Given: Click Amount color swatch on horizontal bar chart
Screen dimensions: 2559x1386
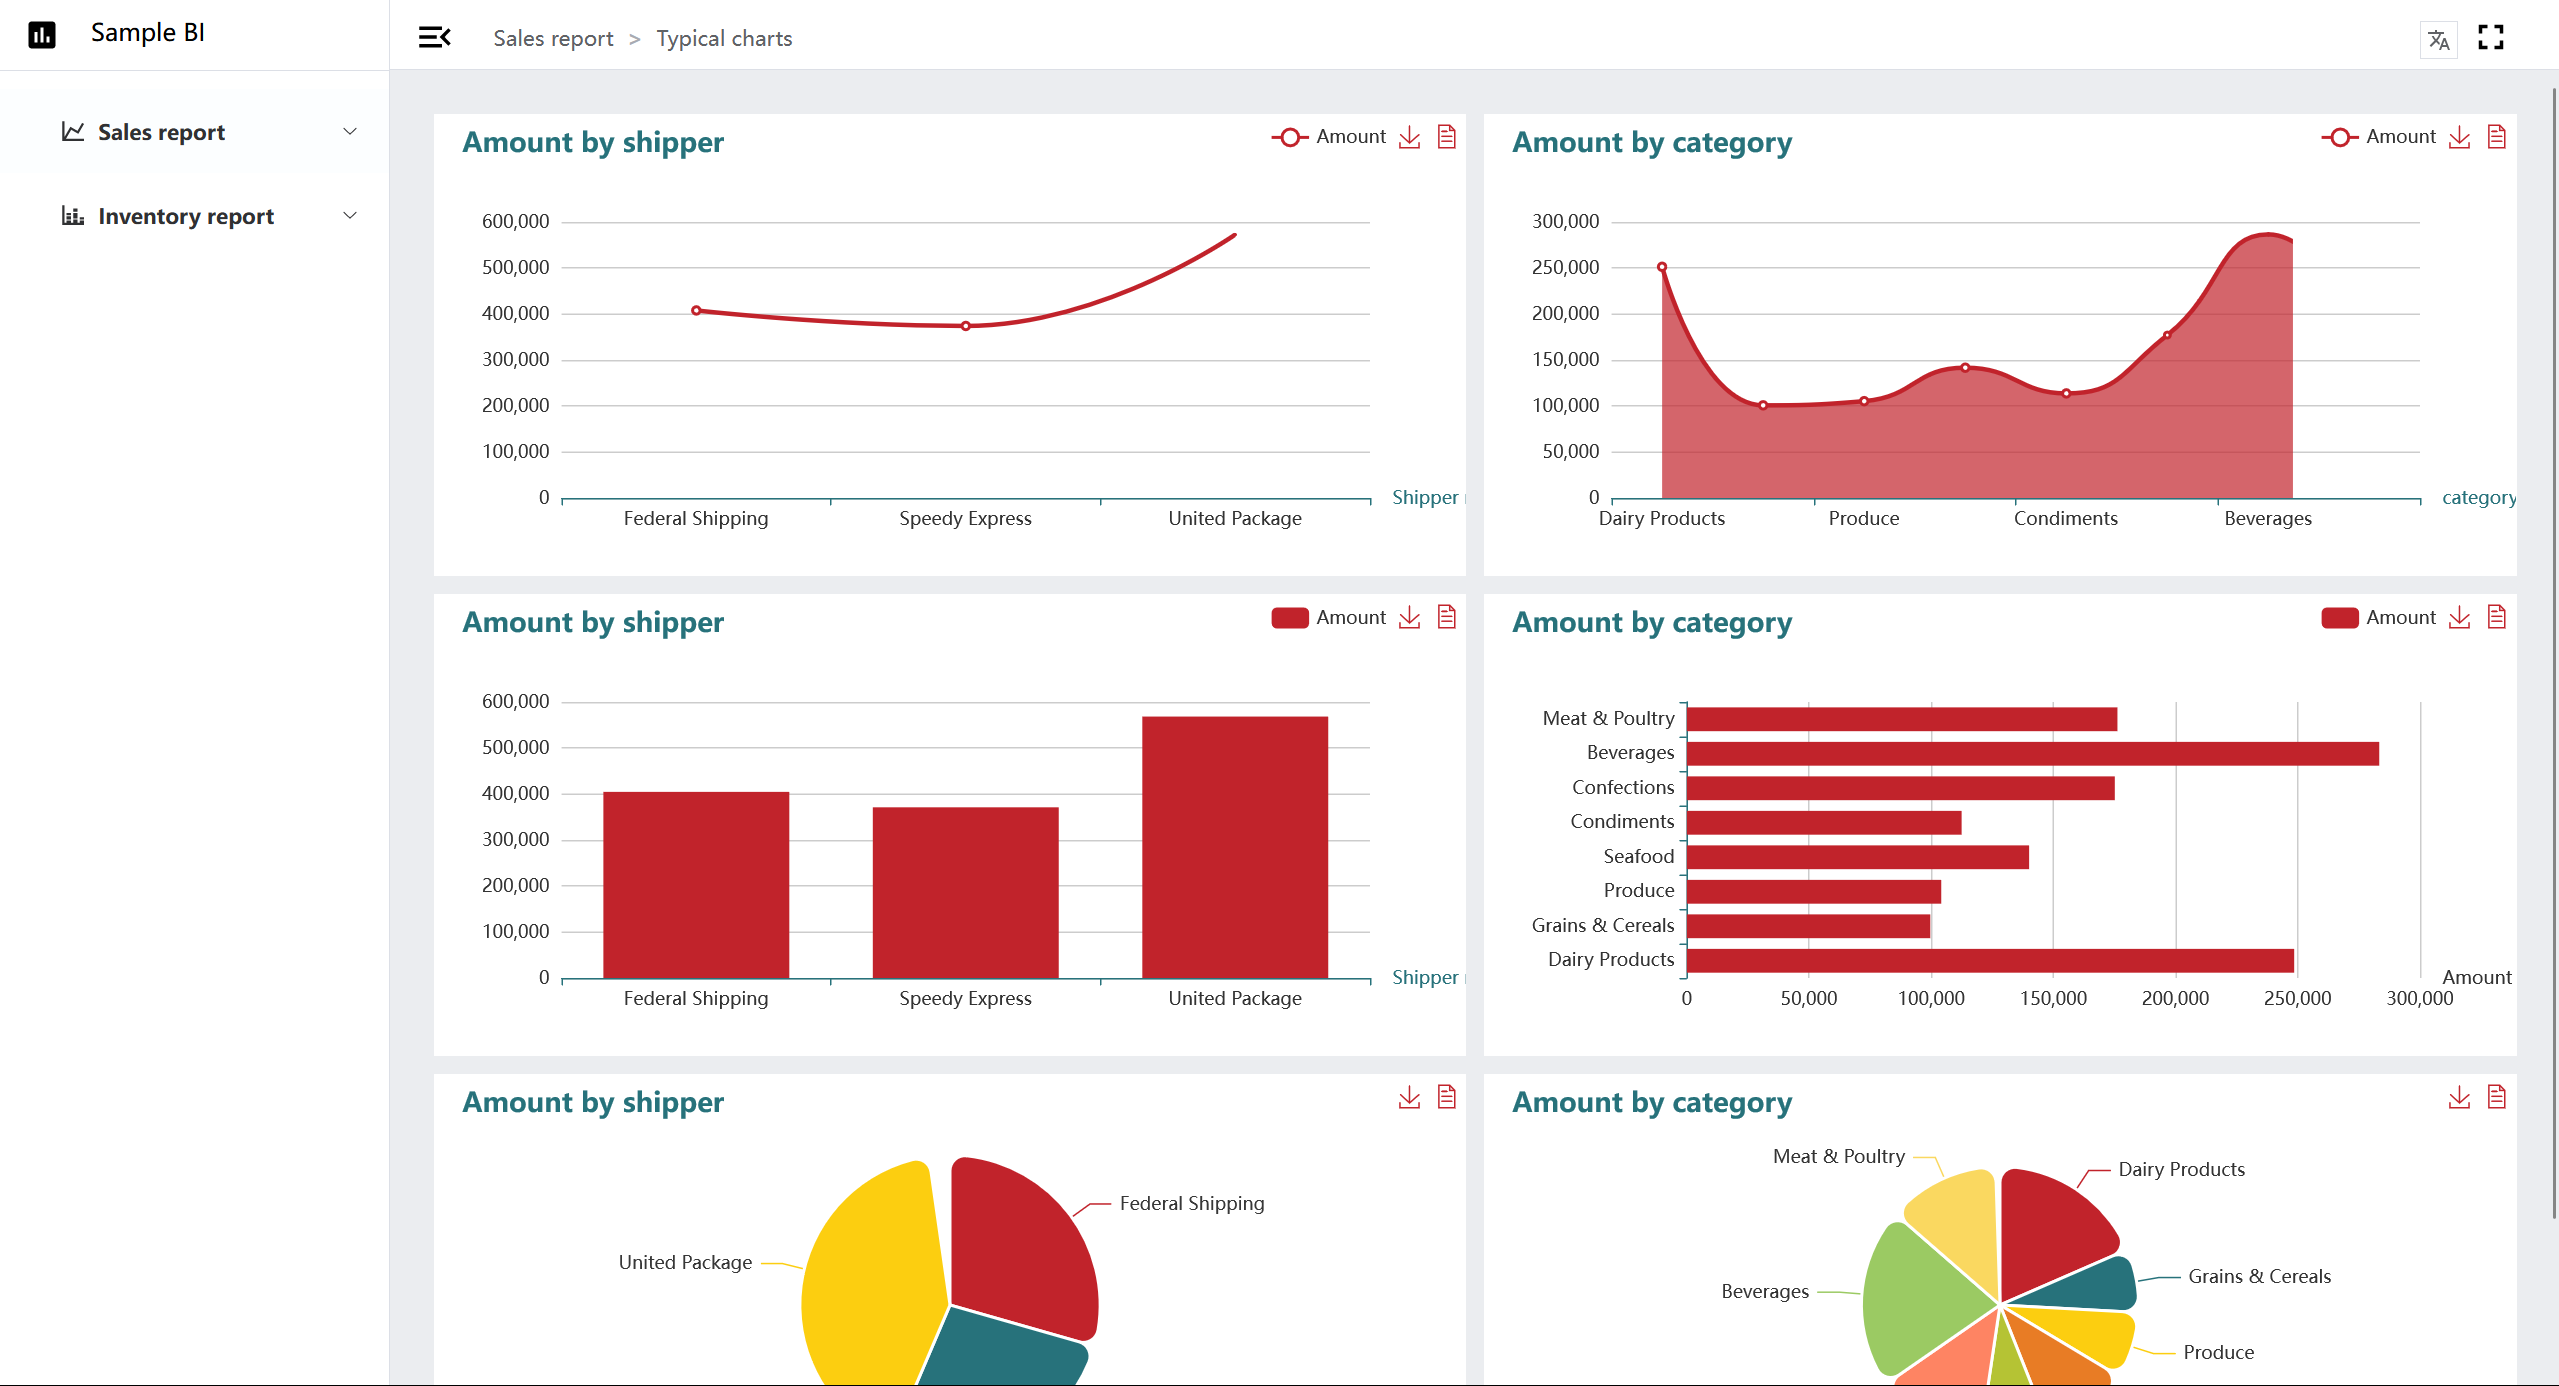Looking at the screenshot, I should pyautogui.click(x=2339, y=618).
